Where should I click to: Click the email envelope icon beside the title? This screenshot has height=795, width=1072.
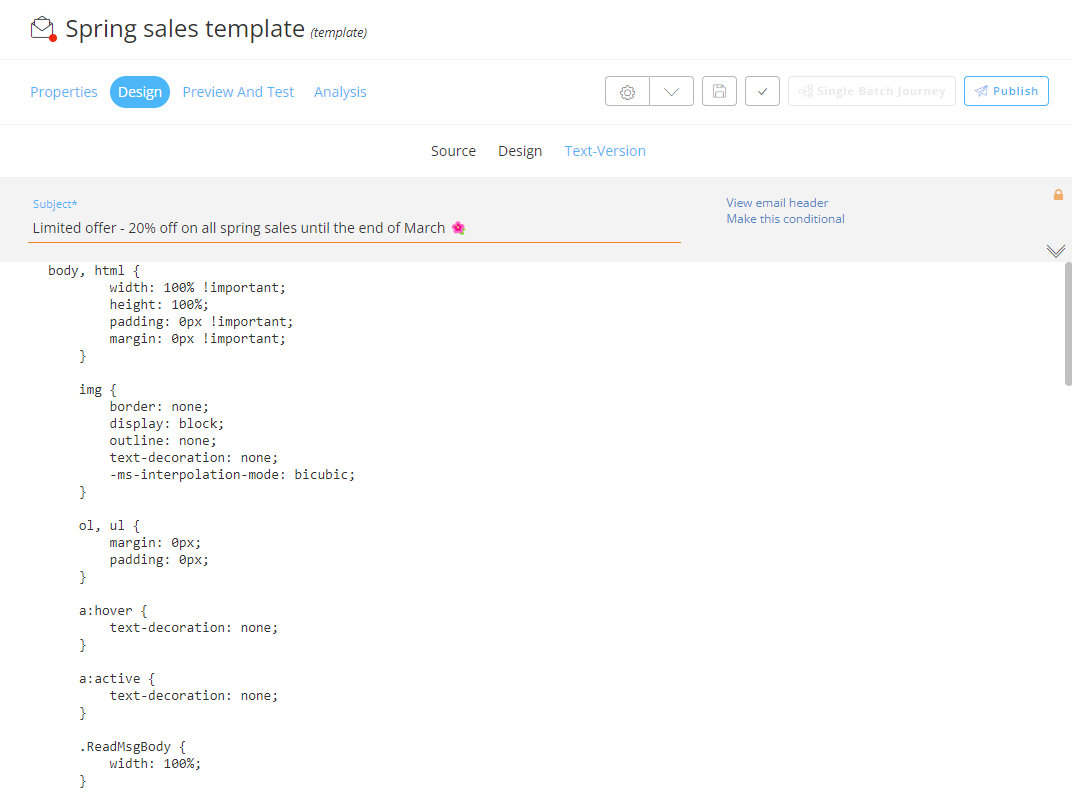tap(42, 29)
